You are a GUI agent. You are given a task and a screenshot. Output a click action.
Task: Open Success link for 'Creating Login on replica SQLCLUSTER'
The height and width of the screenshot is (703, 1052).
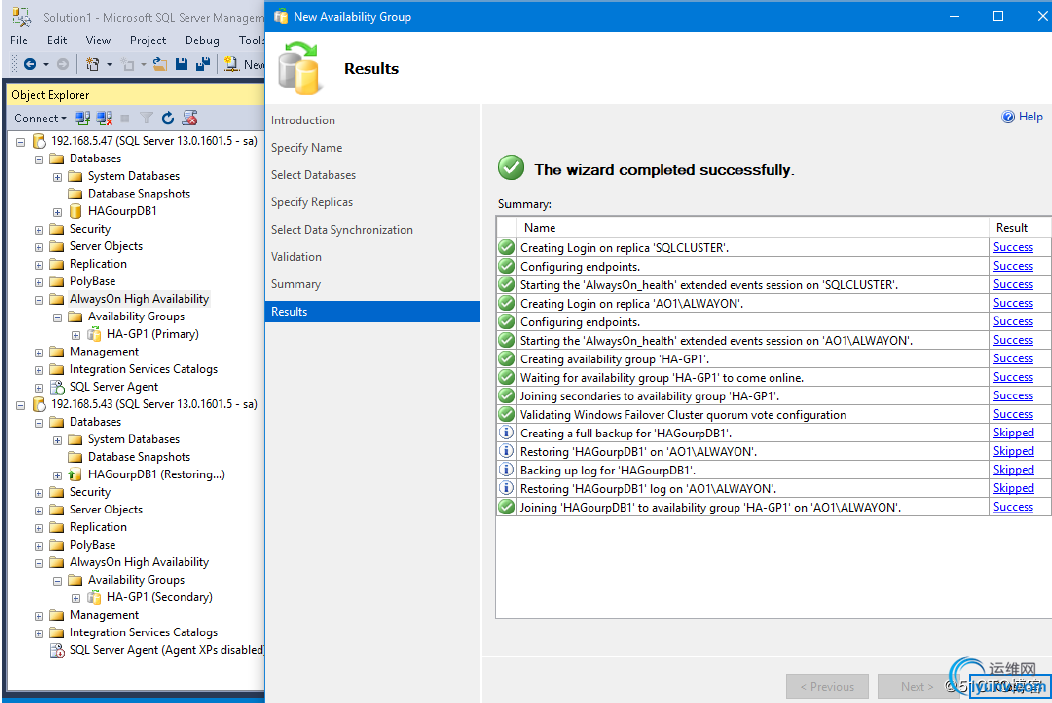(x=1012, y=248)
